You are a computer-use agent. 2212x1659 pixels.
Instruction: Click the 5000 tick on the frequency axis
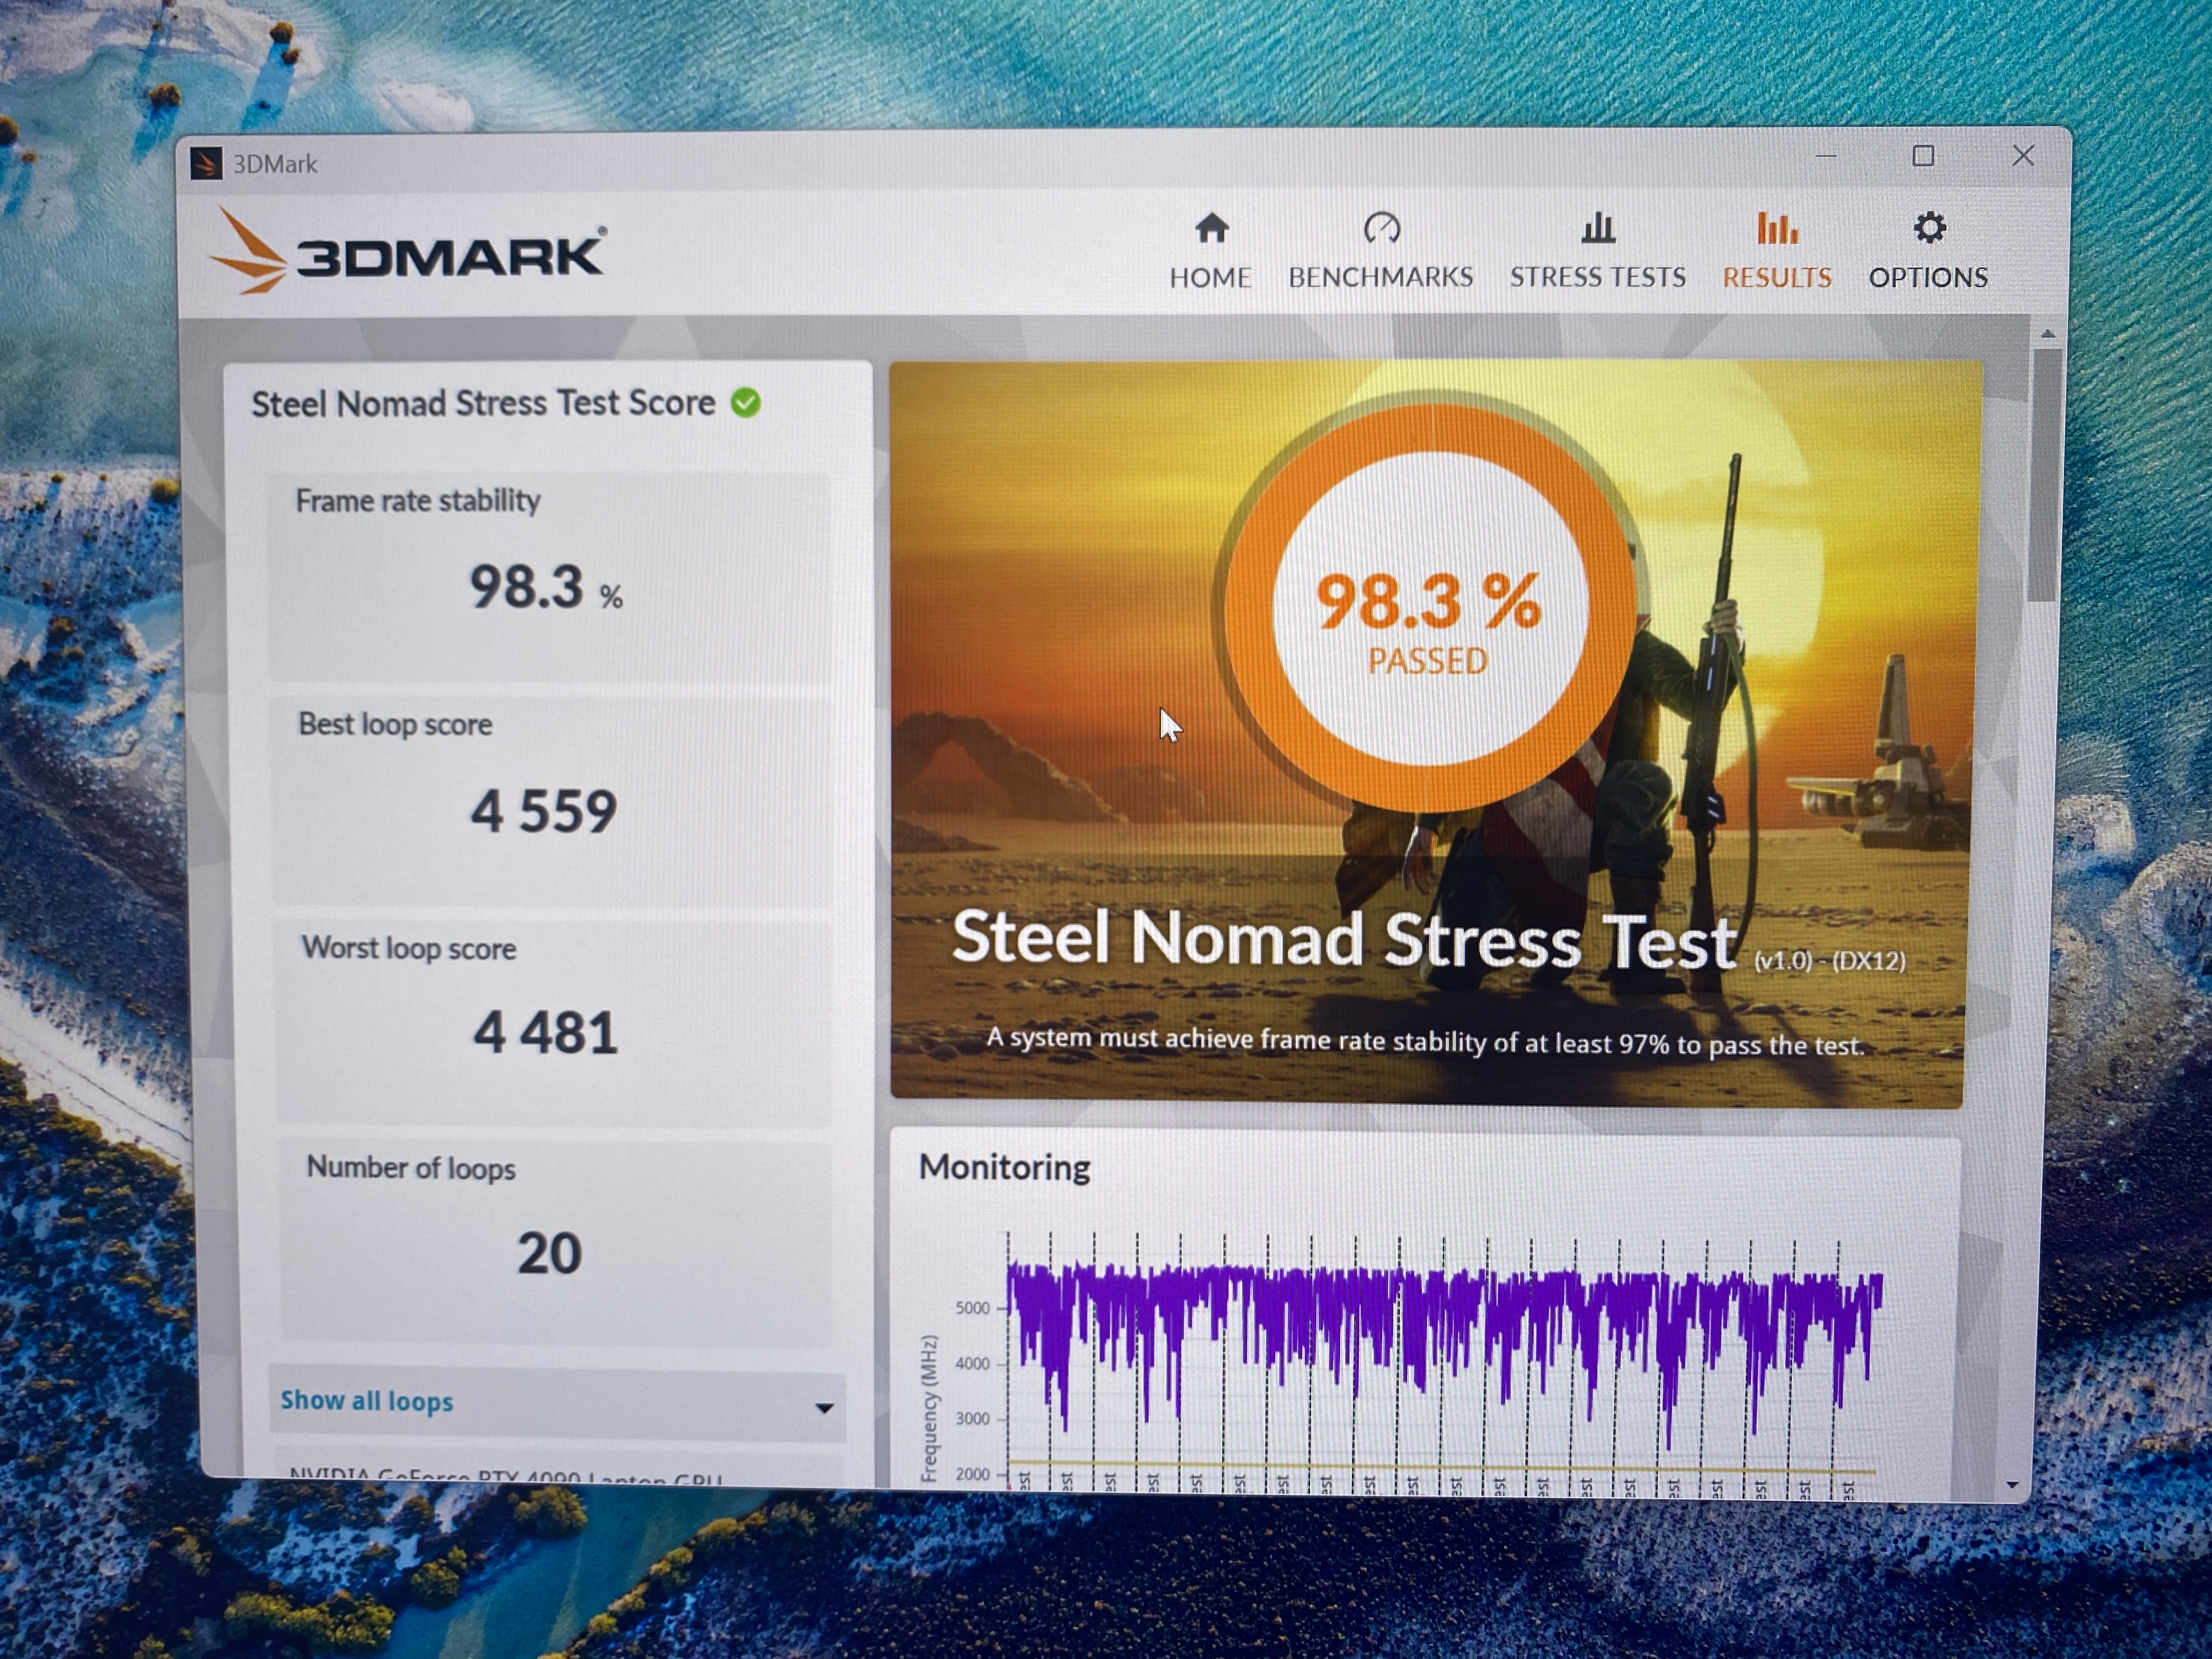pyautogui.click(x=973, y=1308)
